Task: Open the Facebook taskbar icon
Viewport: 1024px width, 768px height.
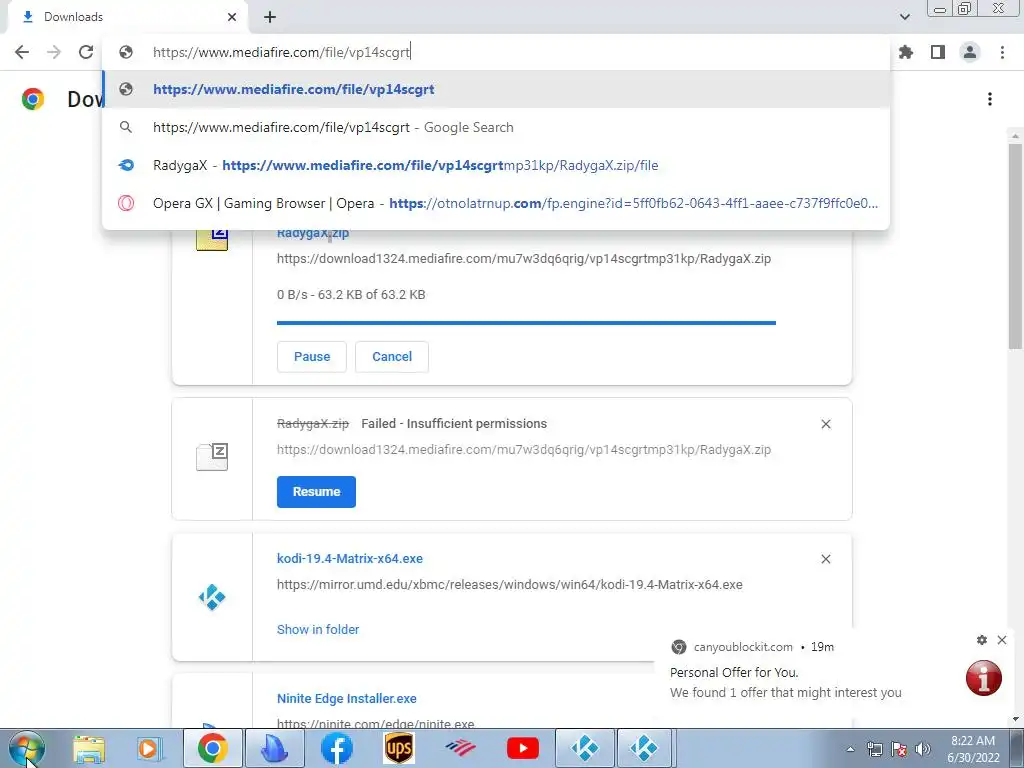Action: click(x=336, y=748)
